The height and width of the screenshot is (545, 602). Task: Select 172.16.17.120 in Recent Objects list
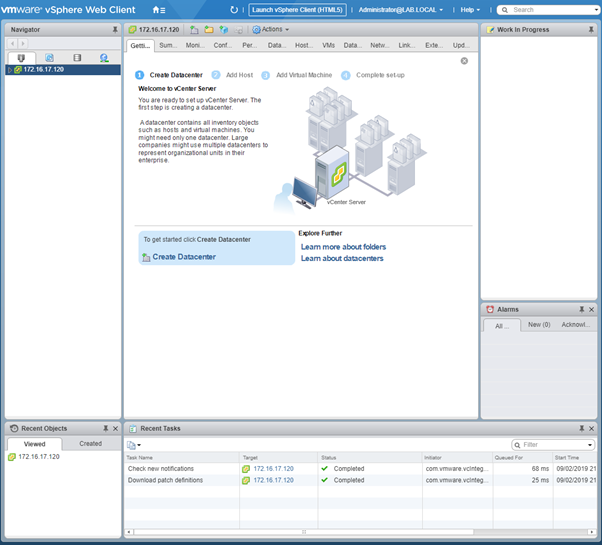point(39,457)
